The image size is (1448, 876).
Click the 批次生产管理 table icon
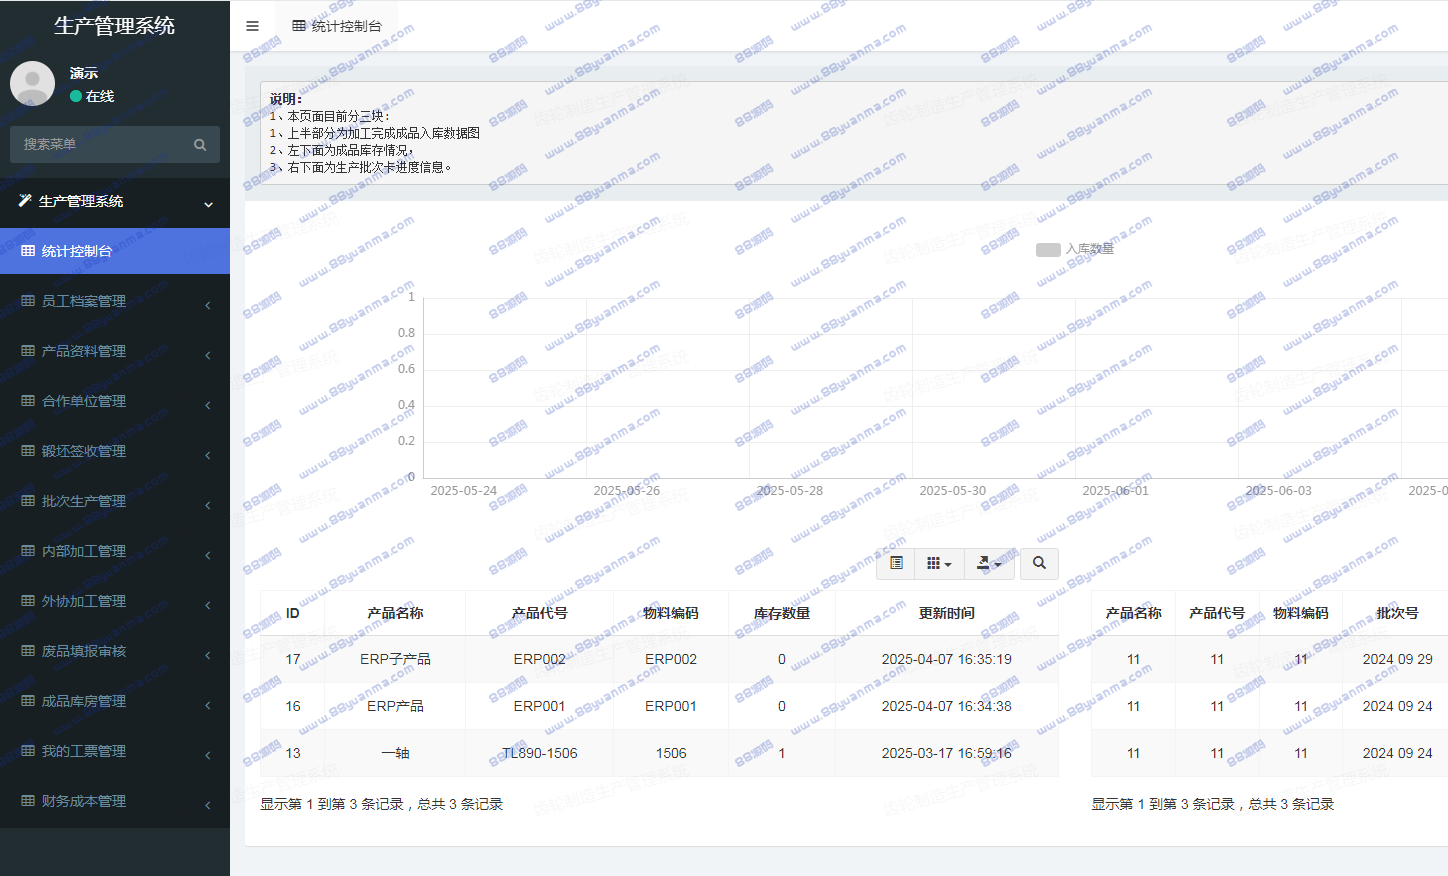28,501
